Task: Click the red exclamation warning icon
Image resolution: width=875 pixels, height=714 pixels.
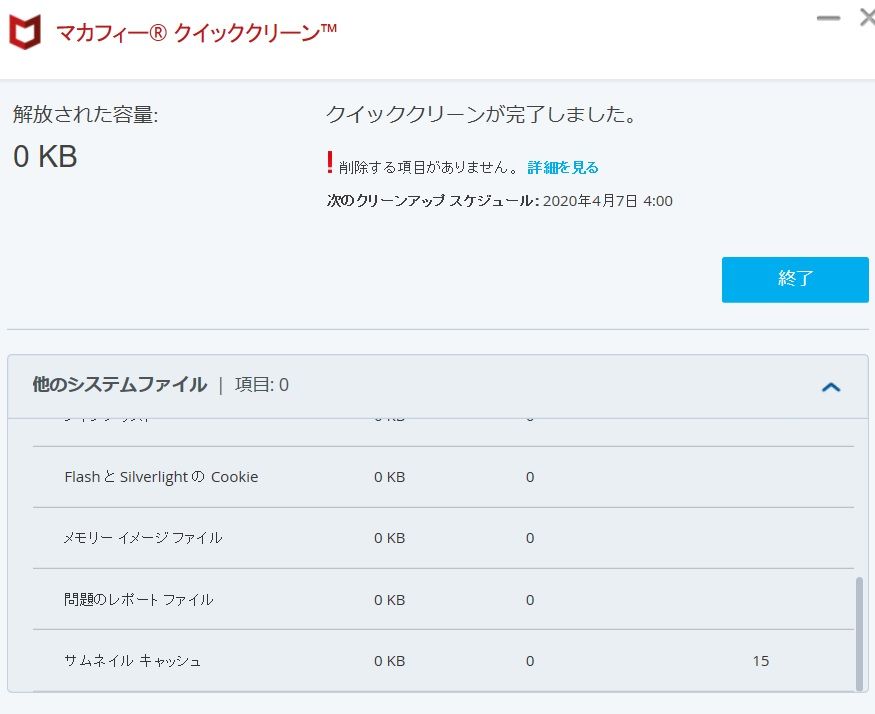Action: pos(329,163)
